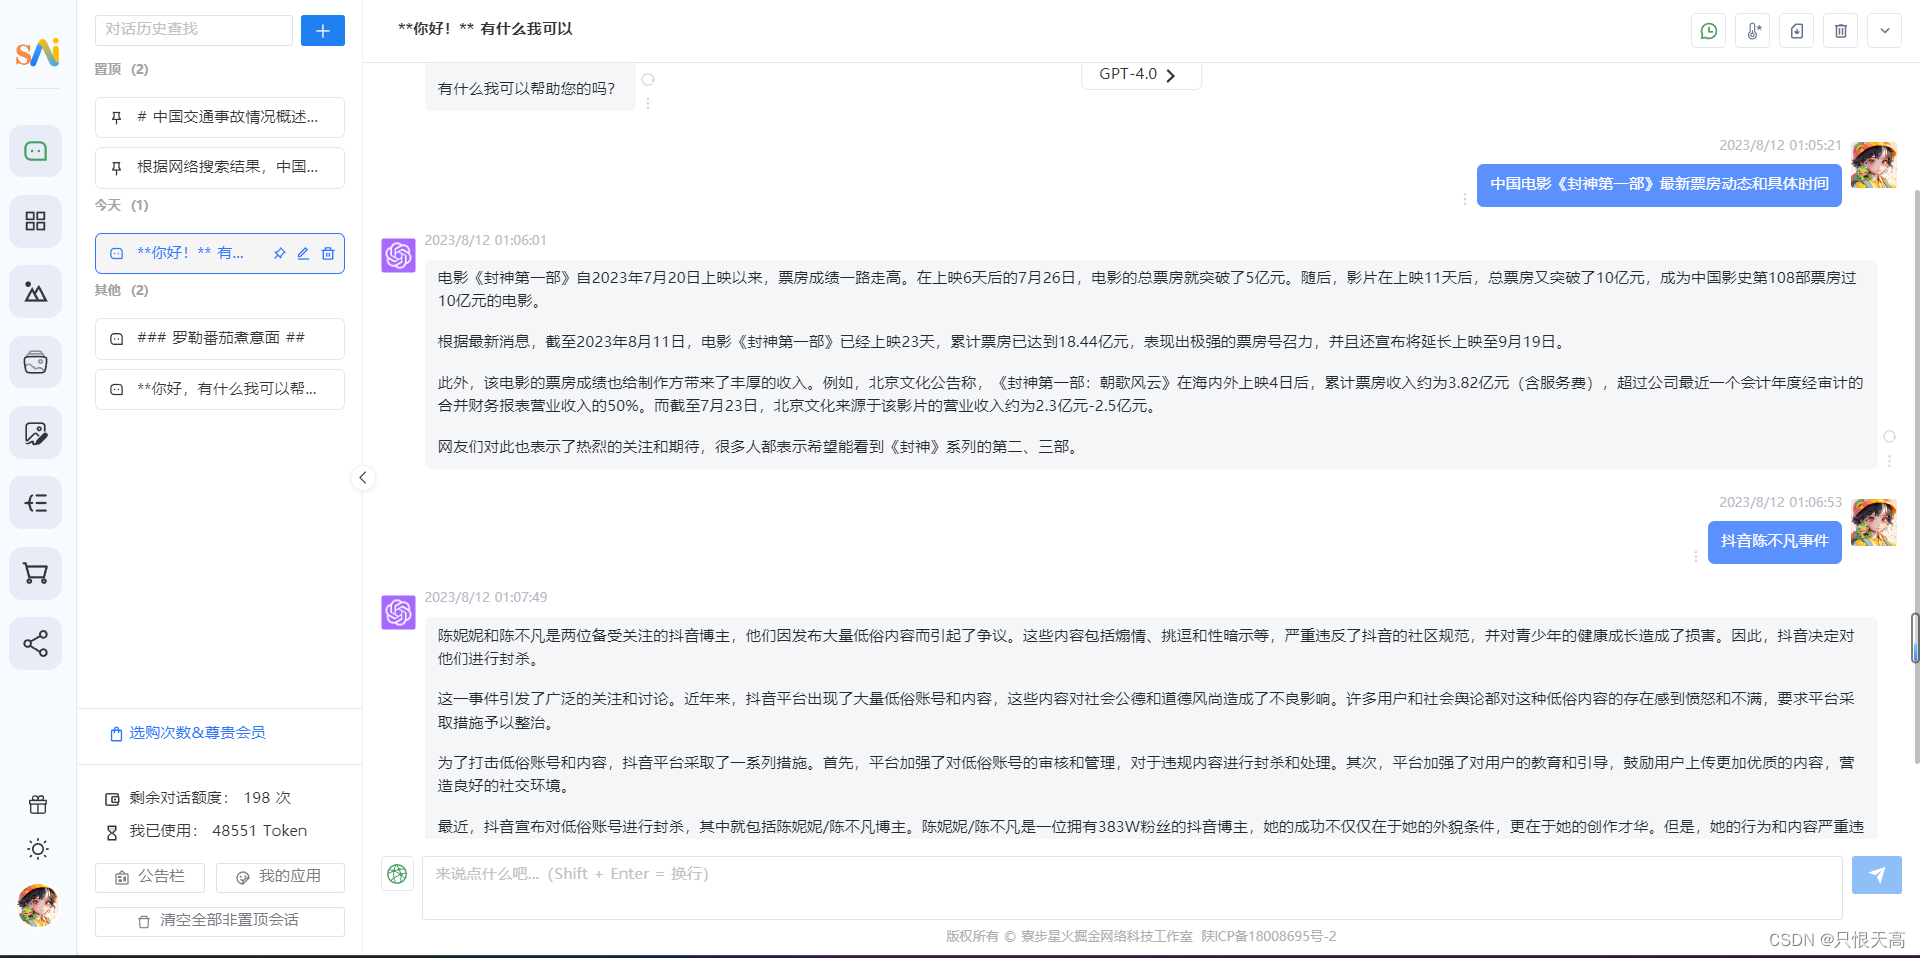Click ICP footer '陕ICP备18008695号-2'
1920x958 pixels.
(x=1268, y=937)
